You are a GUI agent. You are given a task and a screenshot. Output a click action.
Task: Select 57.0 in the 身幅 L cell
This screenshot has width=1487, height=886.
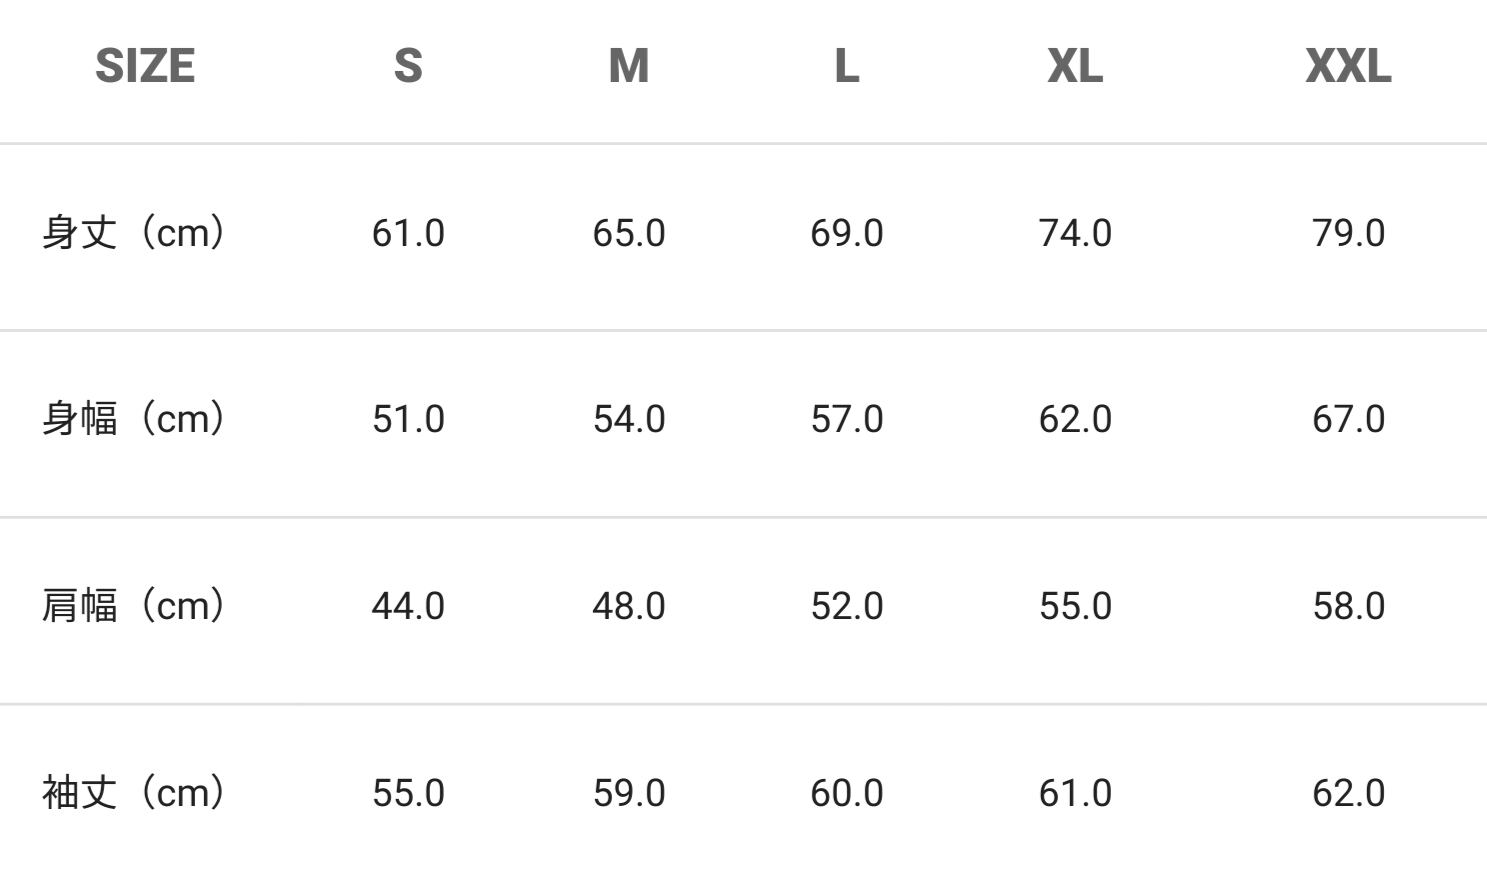[847, 419]
